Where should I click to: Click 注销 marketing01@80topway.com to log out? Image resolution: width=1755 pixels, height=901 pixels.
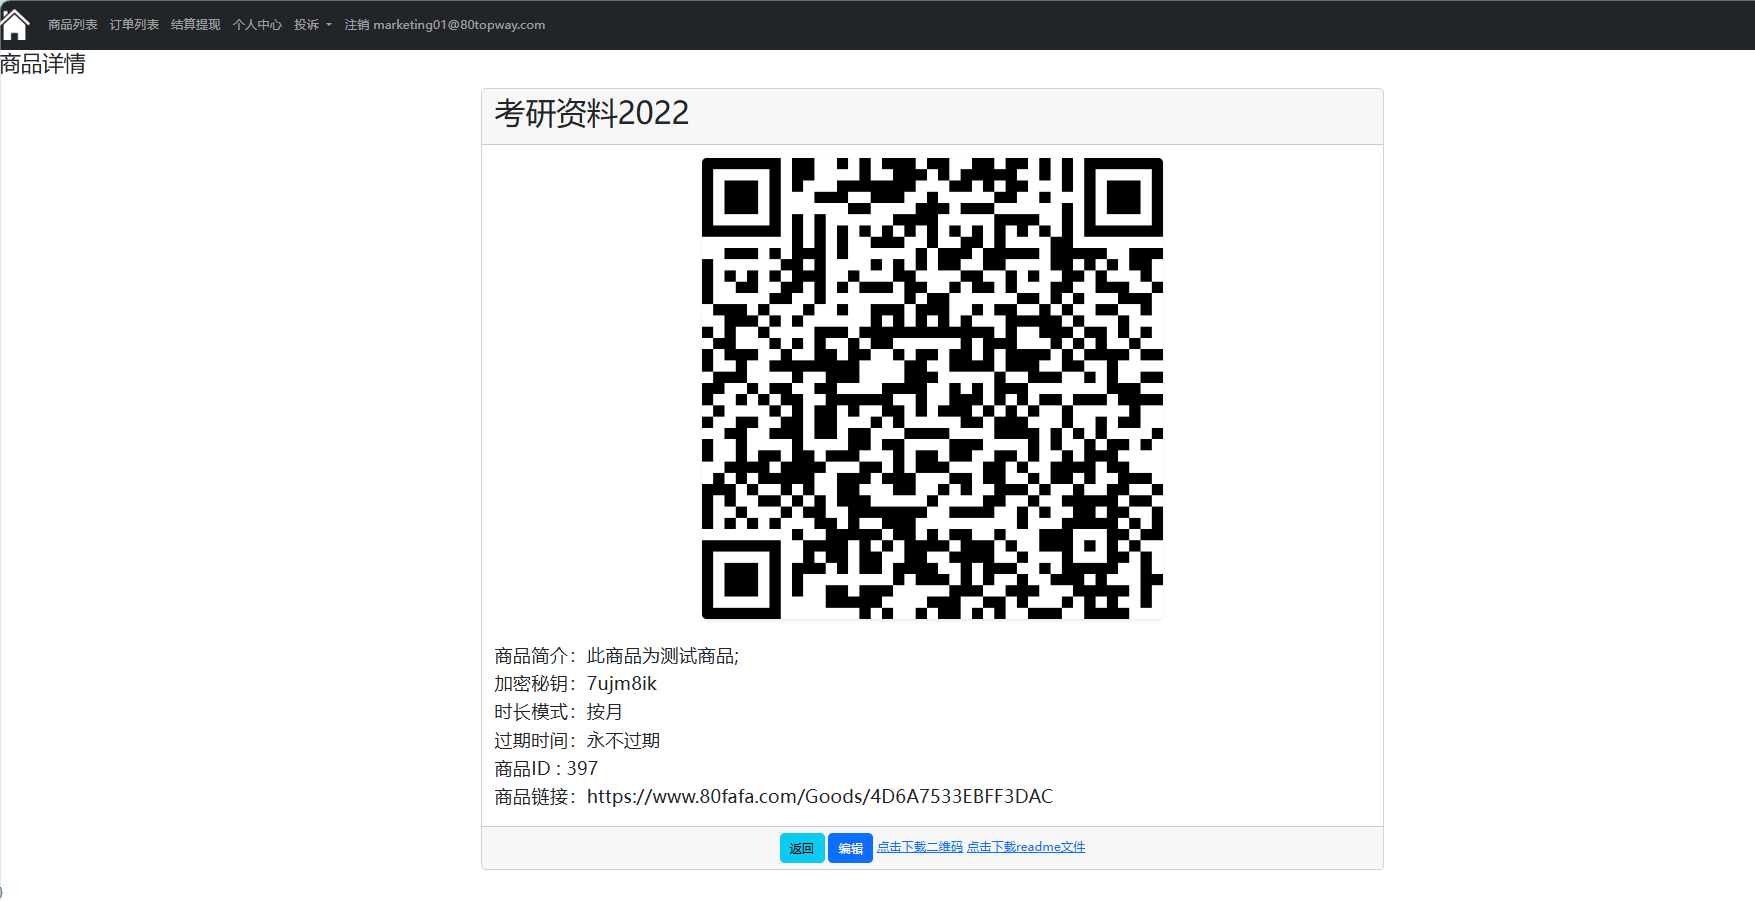coord(444,25)
